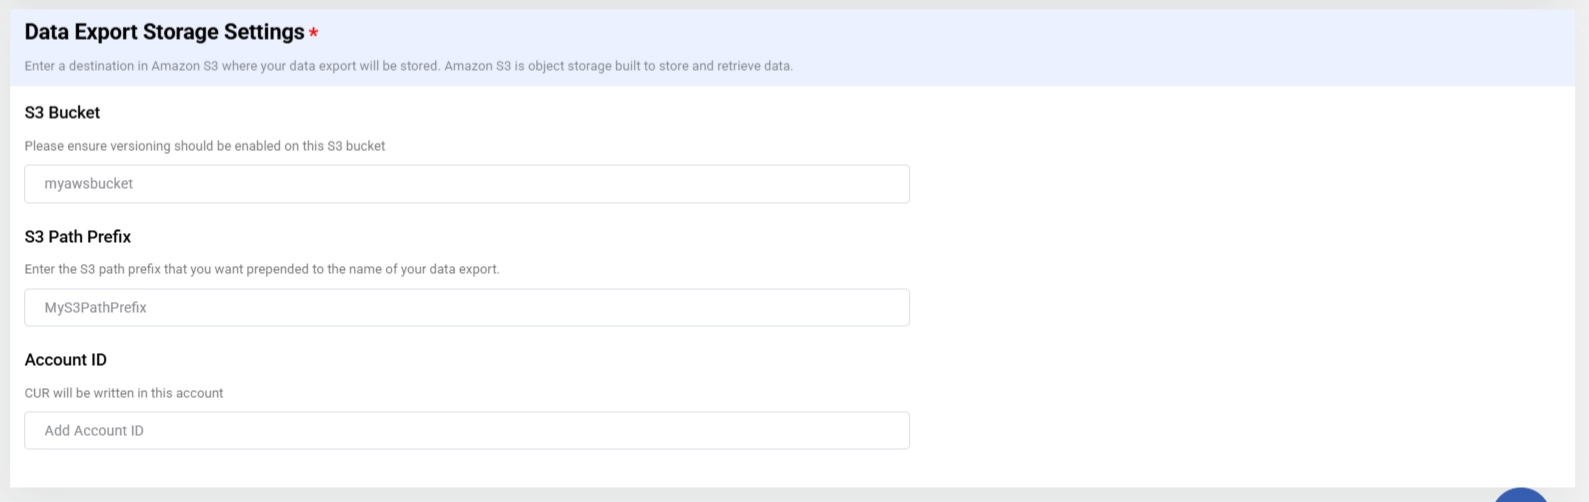Click the "S3 Path Prefix" field label
The width and height of the screenshot is (1589, 502).
(x=78, y=237)
